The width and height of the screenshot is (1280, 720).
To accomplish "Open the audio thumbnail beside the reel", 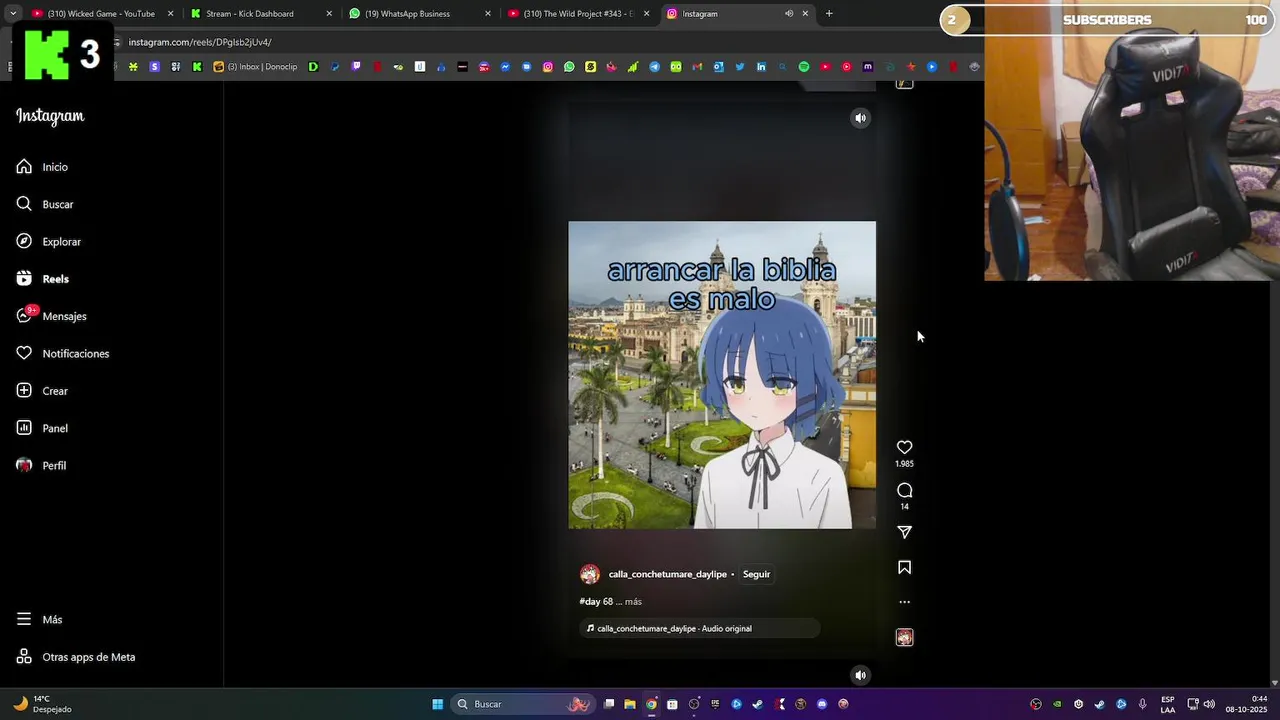I will click(904, 637).
